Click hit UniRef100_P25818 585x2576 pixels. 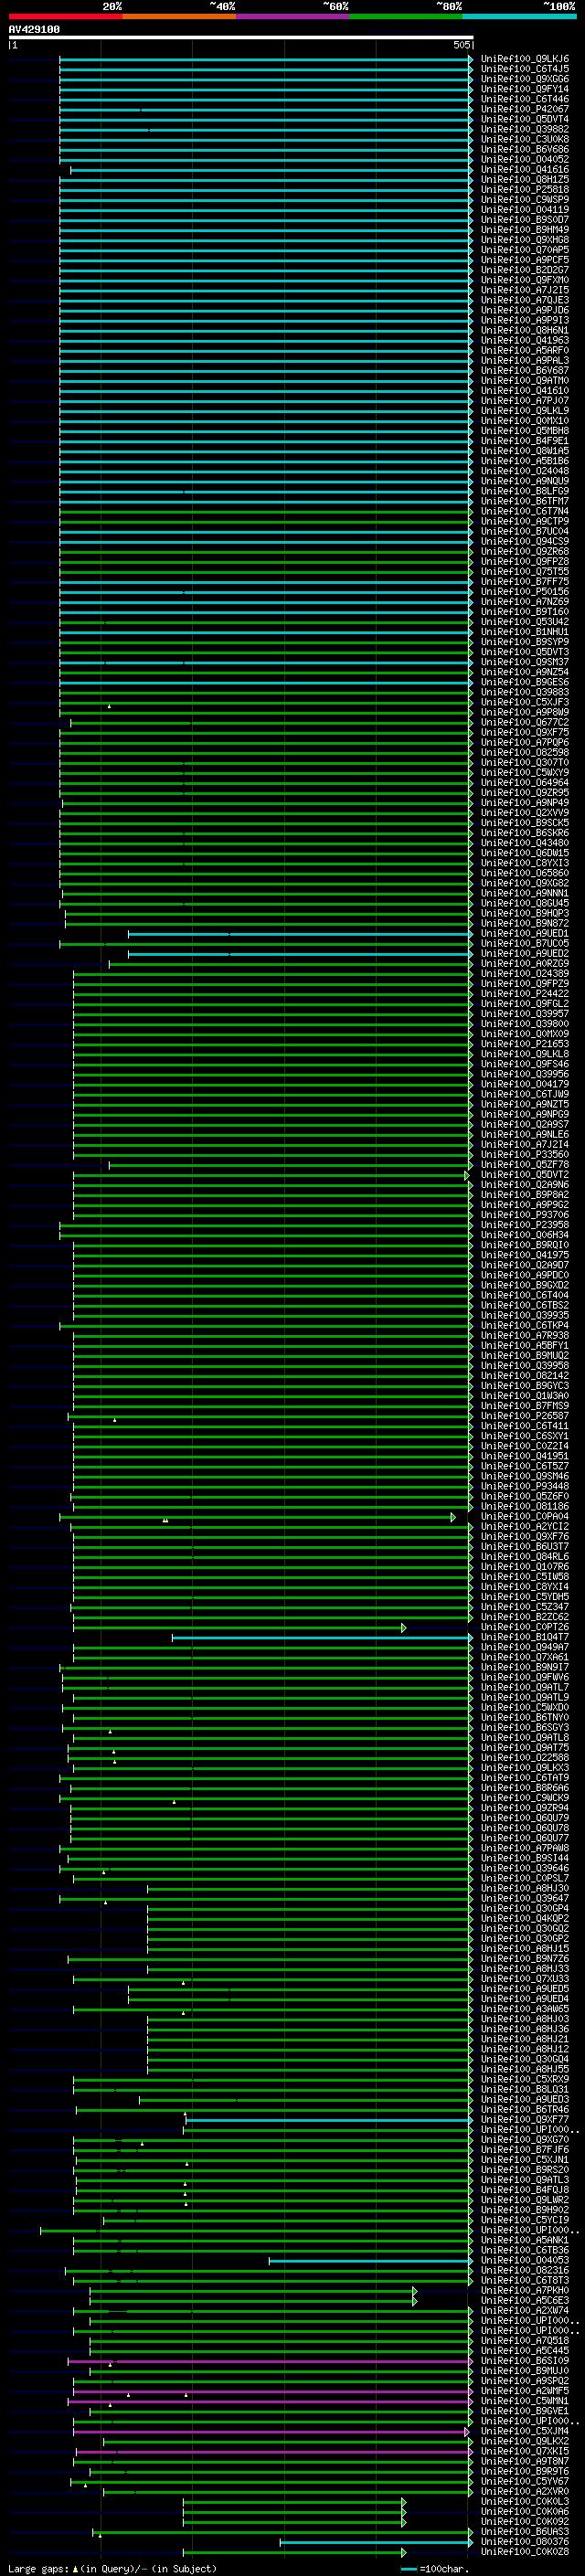524,189
